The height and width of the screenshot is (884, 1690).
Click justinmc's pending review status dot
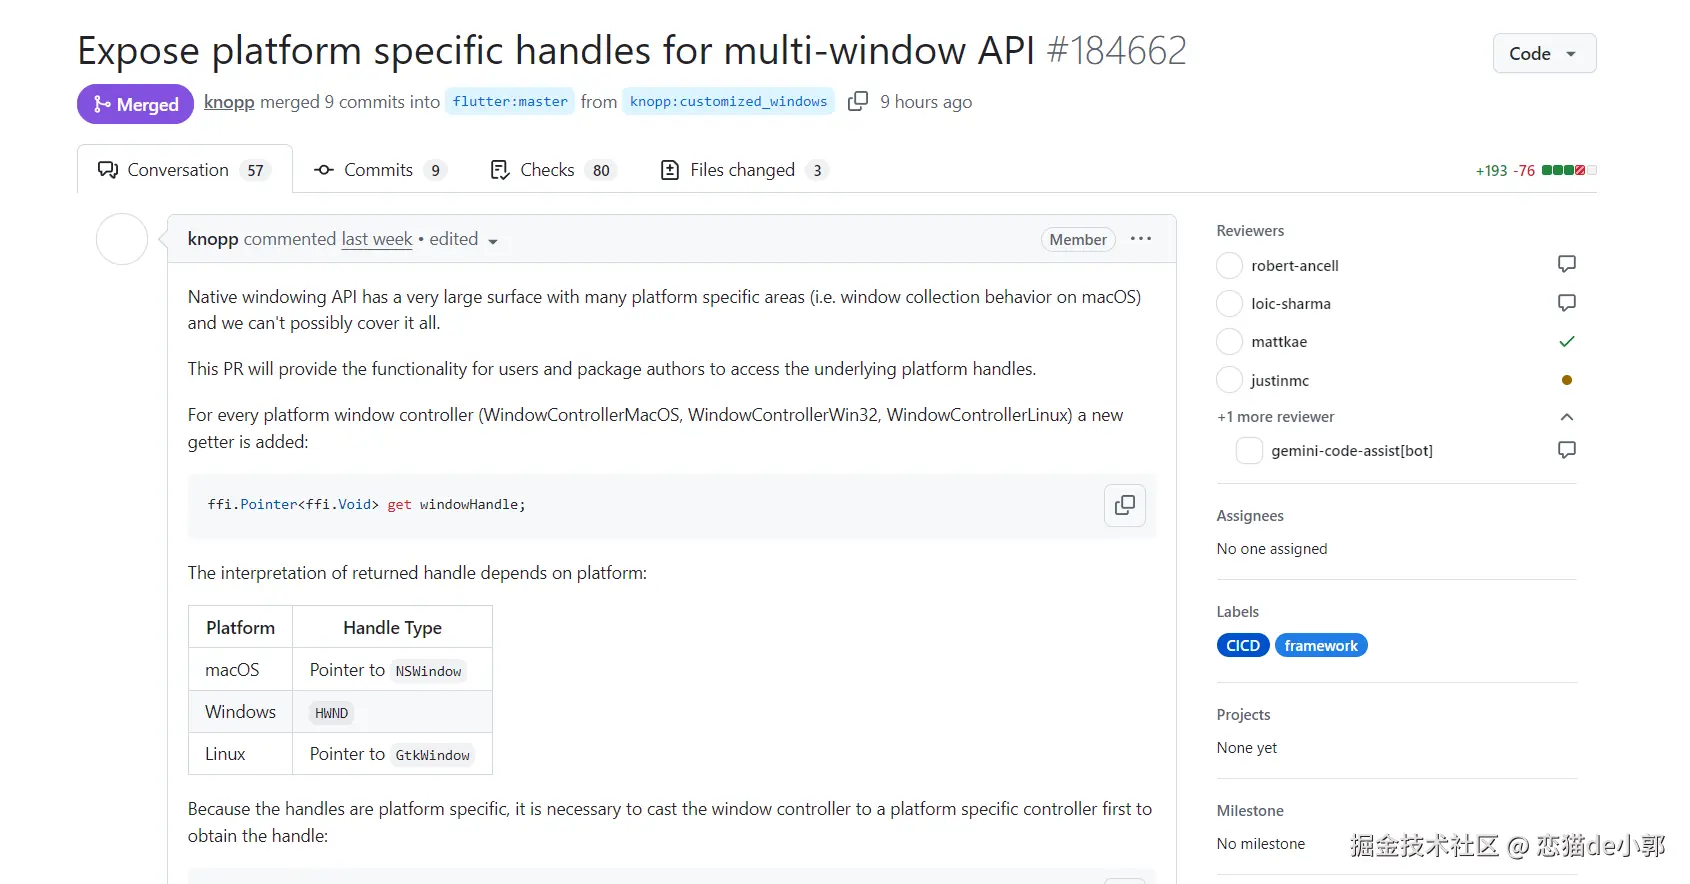pos(1566,380)
